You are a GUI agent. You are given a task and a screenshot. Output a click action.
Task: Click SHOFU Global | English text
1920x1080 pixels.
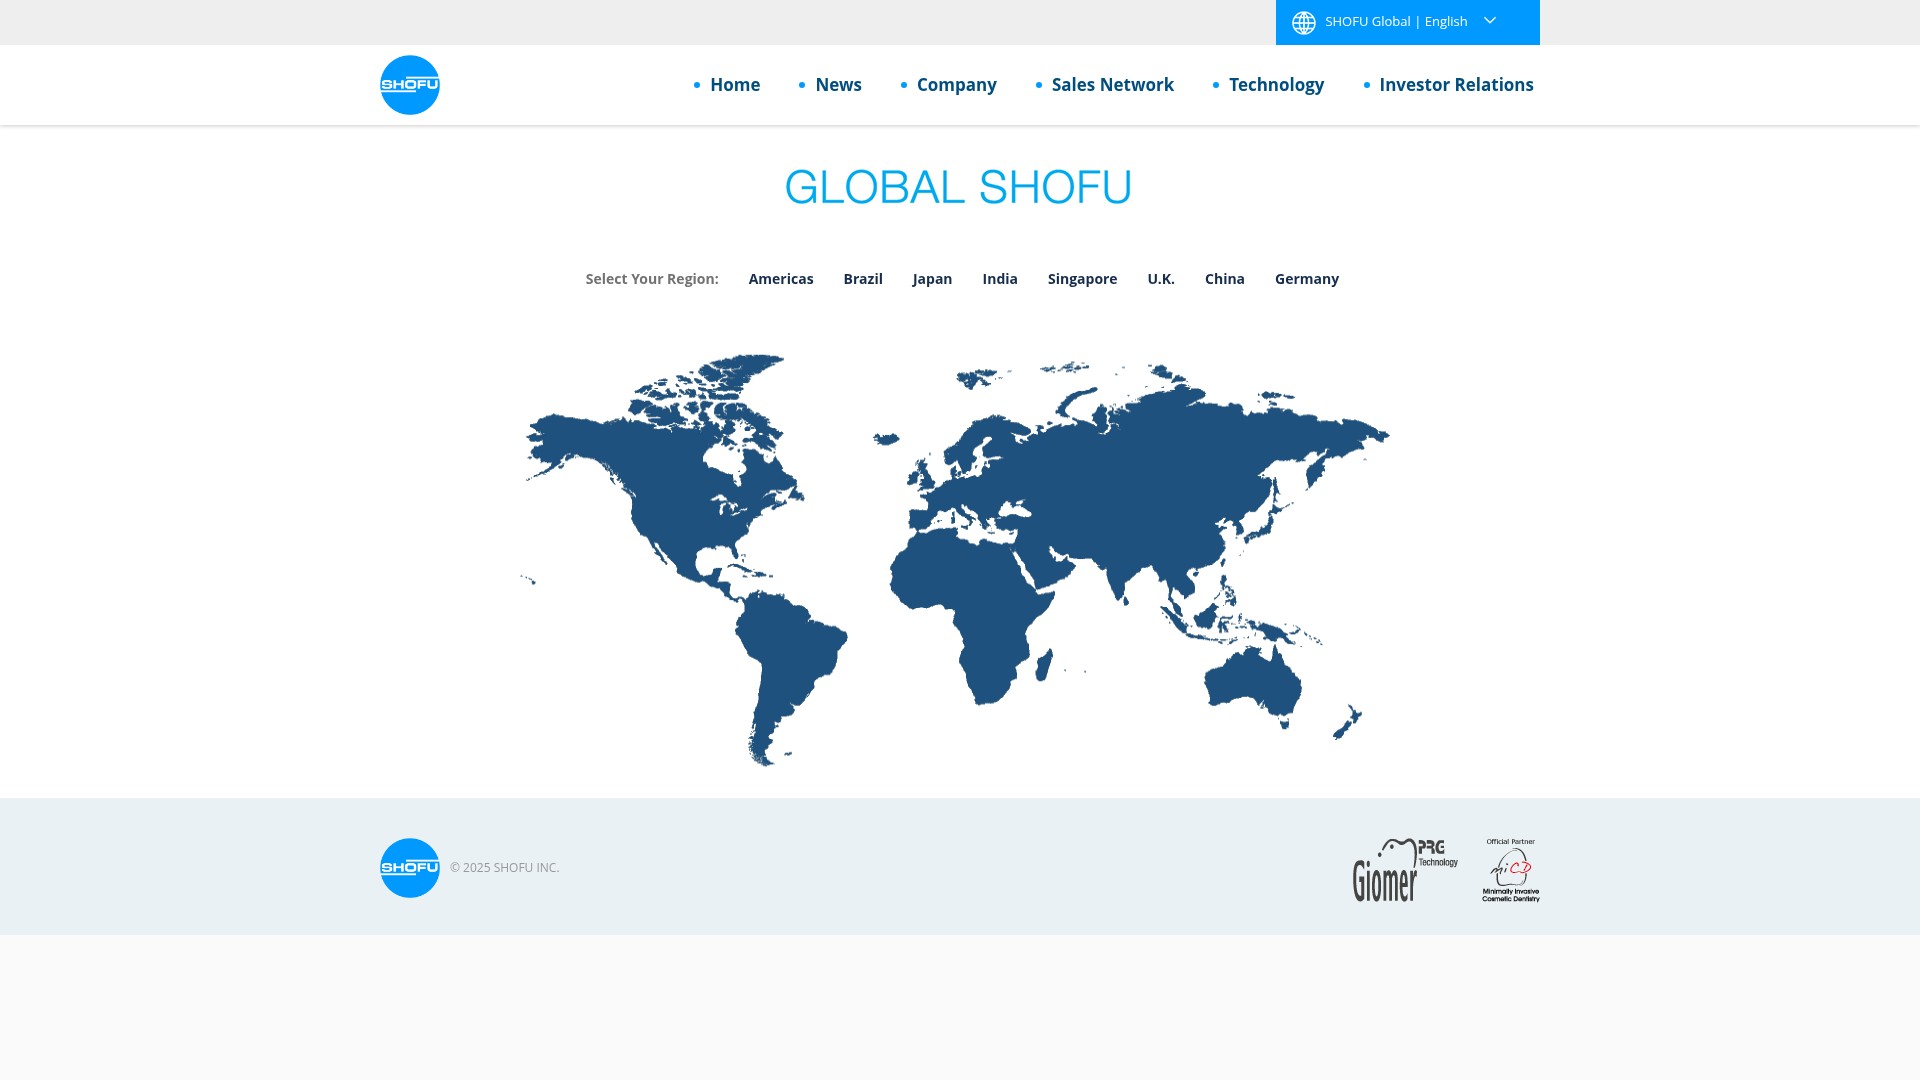pos(1396,21)
